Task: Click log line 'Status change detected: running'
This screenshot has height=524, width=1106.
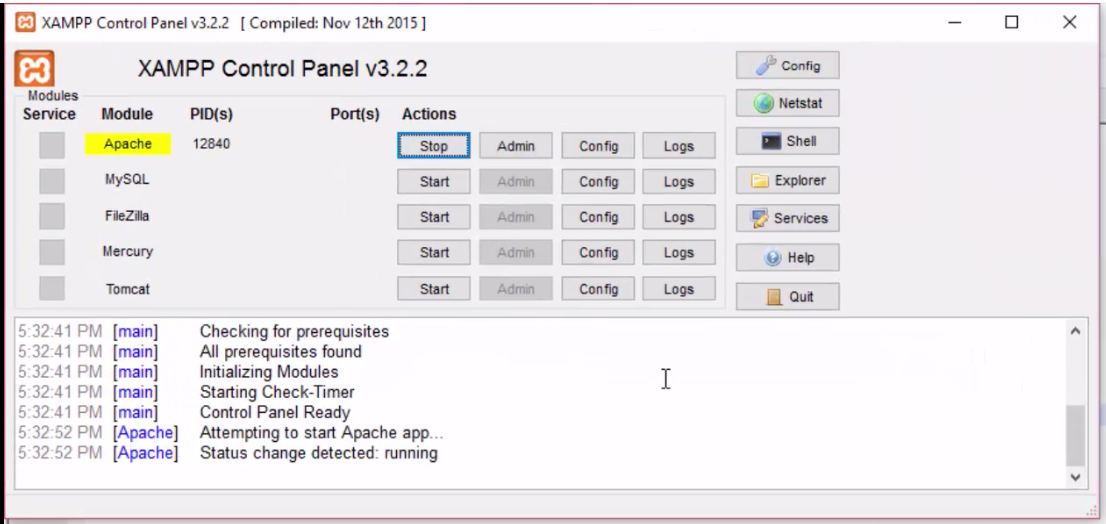Action: click(319, 453)
